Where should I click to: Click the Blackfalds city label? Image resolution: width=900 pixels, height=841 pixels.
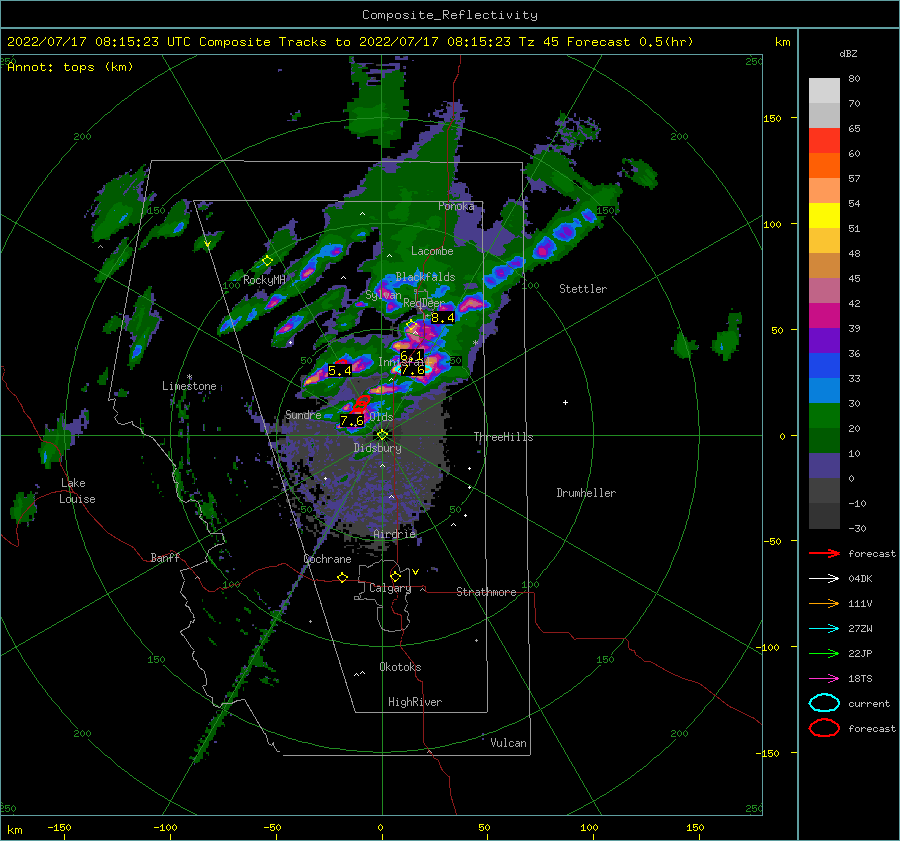pos(425,277)
